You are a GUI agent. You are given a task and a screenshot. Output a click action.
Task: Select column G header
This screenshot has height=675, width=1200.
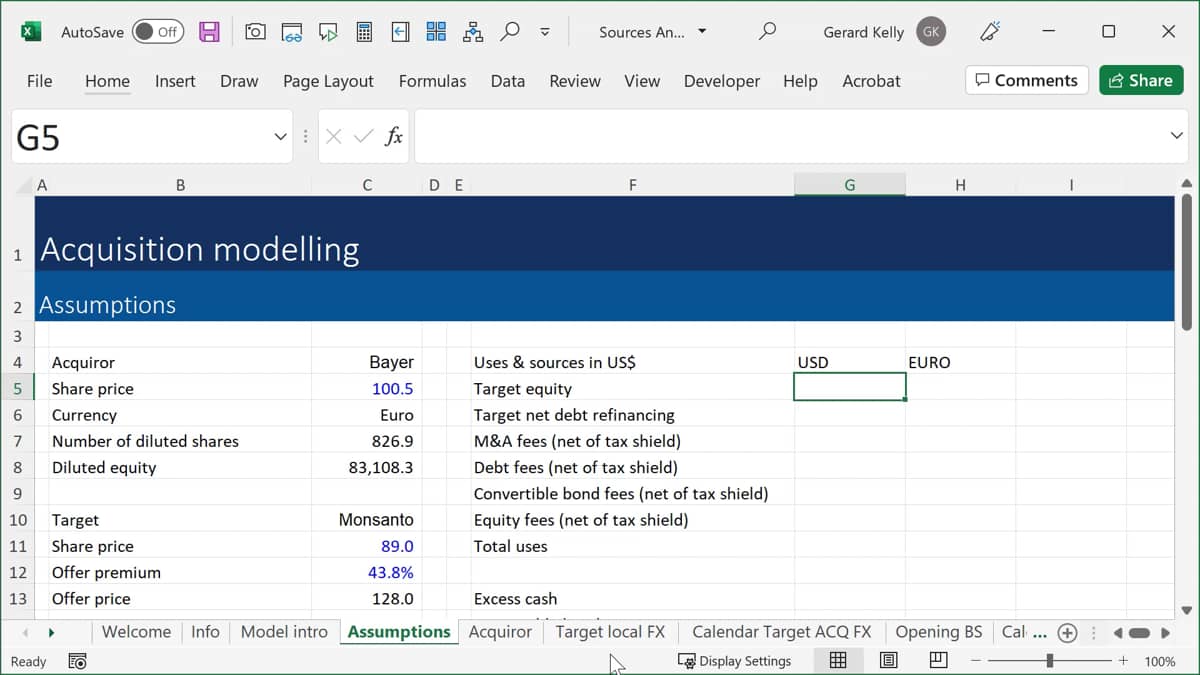tap(850, 185)
